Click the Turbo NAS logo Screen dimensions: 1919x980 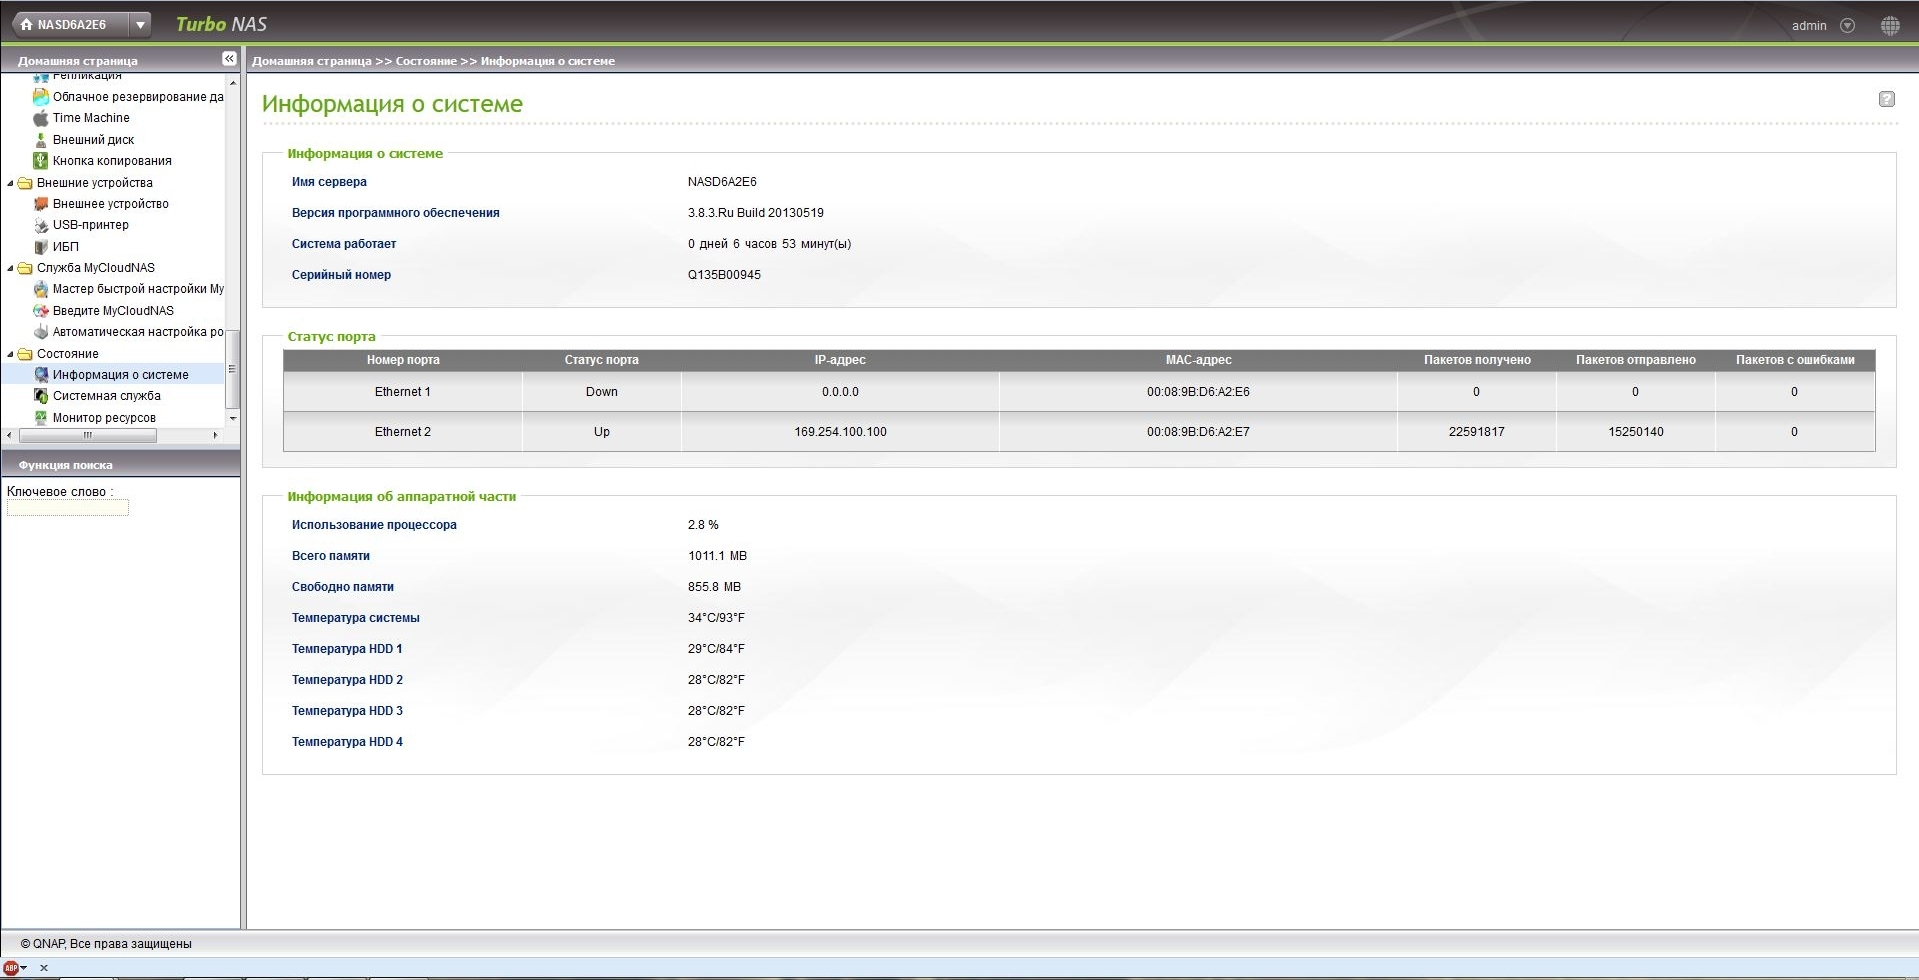click(221, 24)
